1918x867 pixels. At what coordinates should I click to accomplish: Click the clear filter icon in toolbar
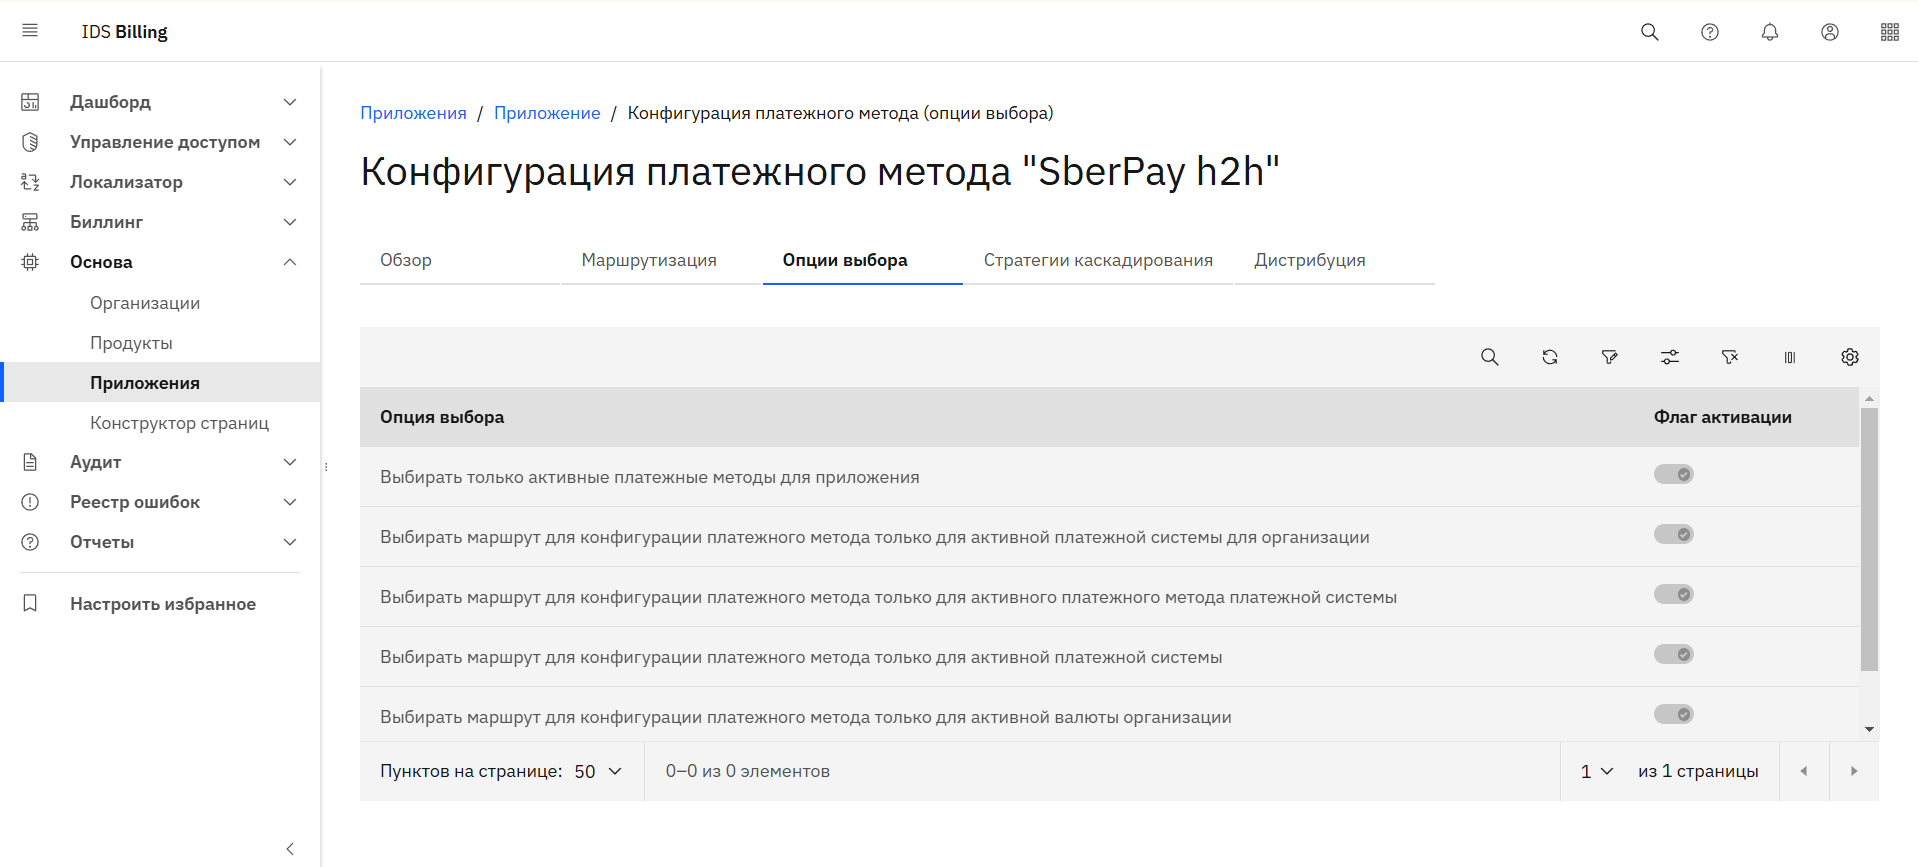coord(1729,357)
